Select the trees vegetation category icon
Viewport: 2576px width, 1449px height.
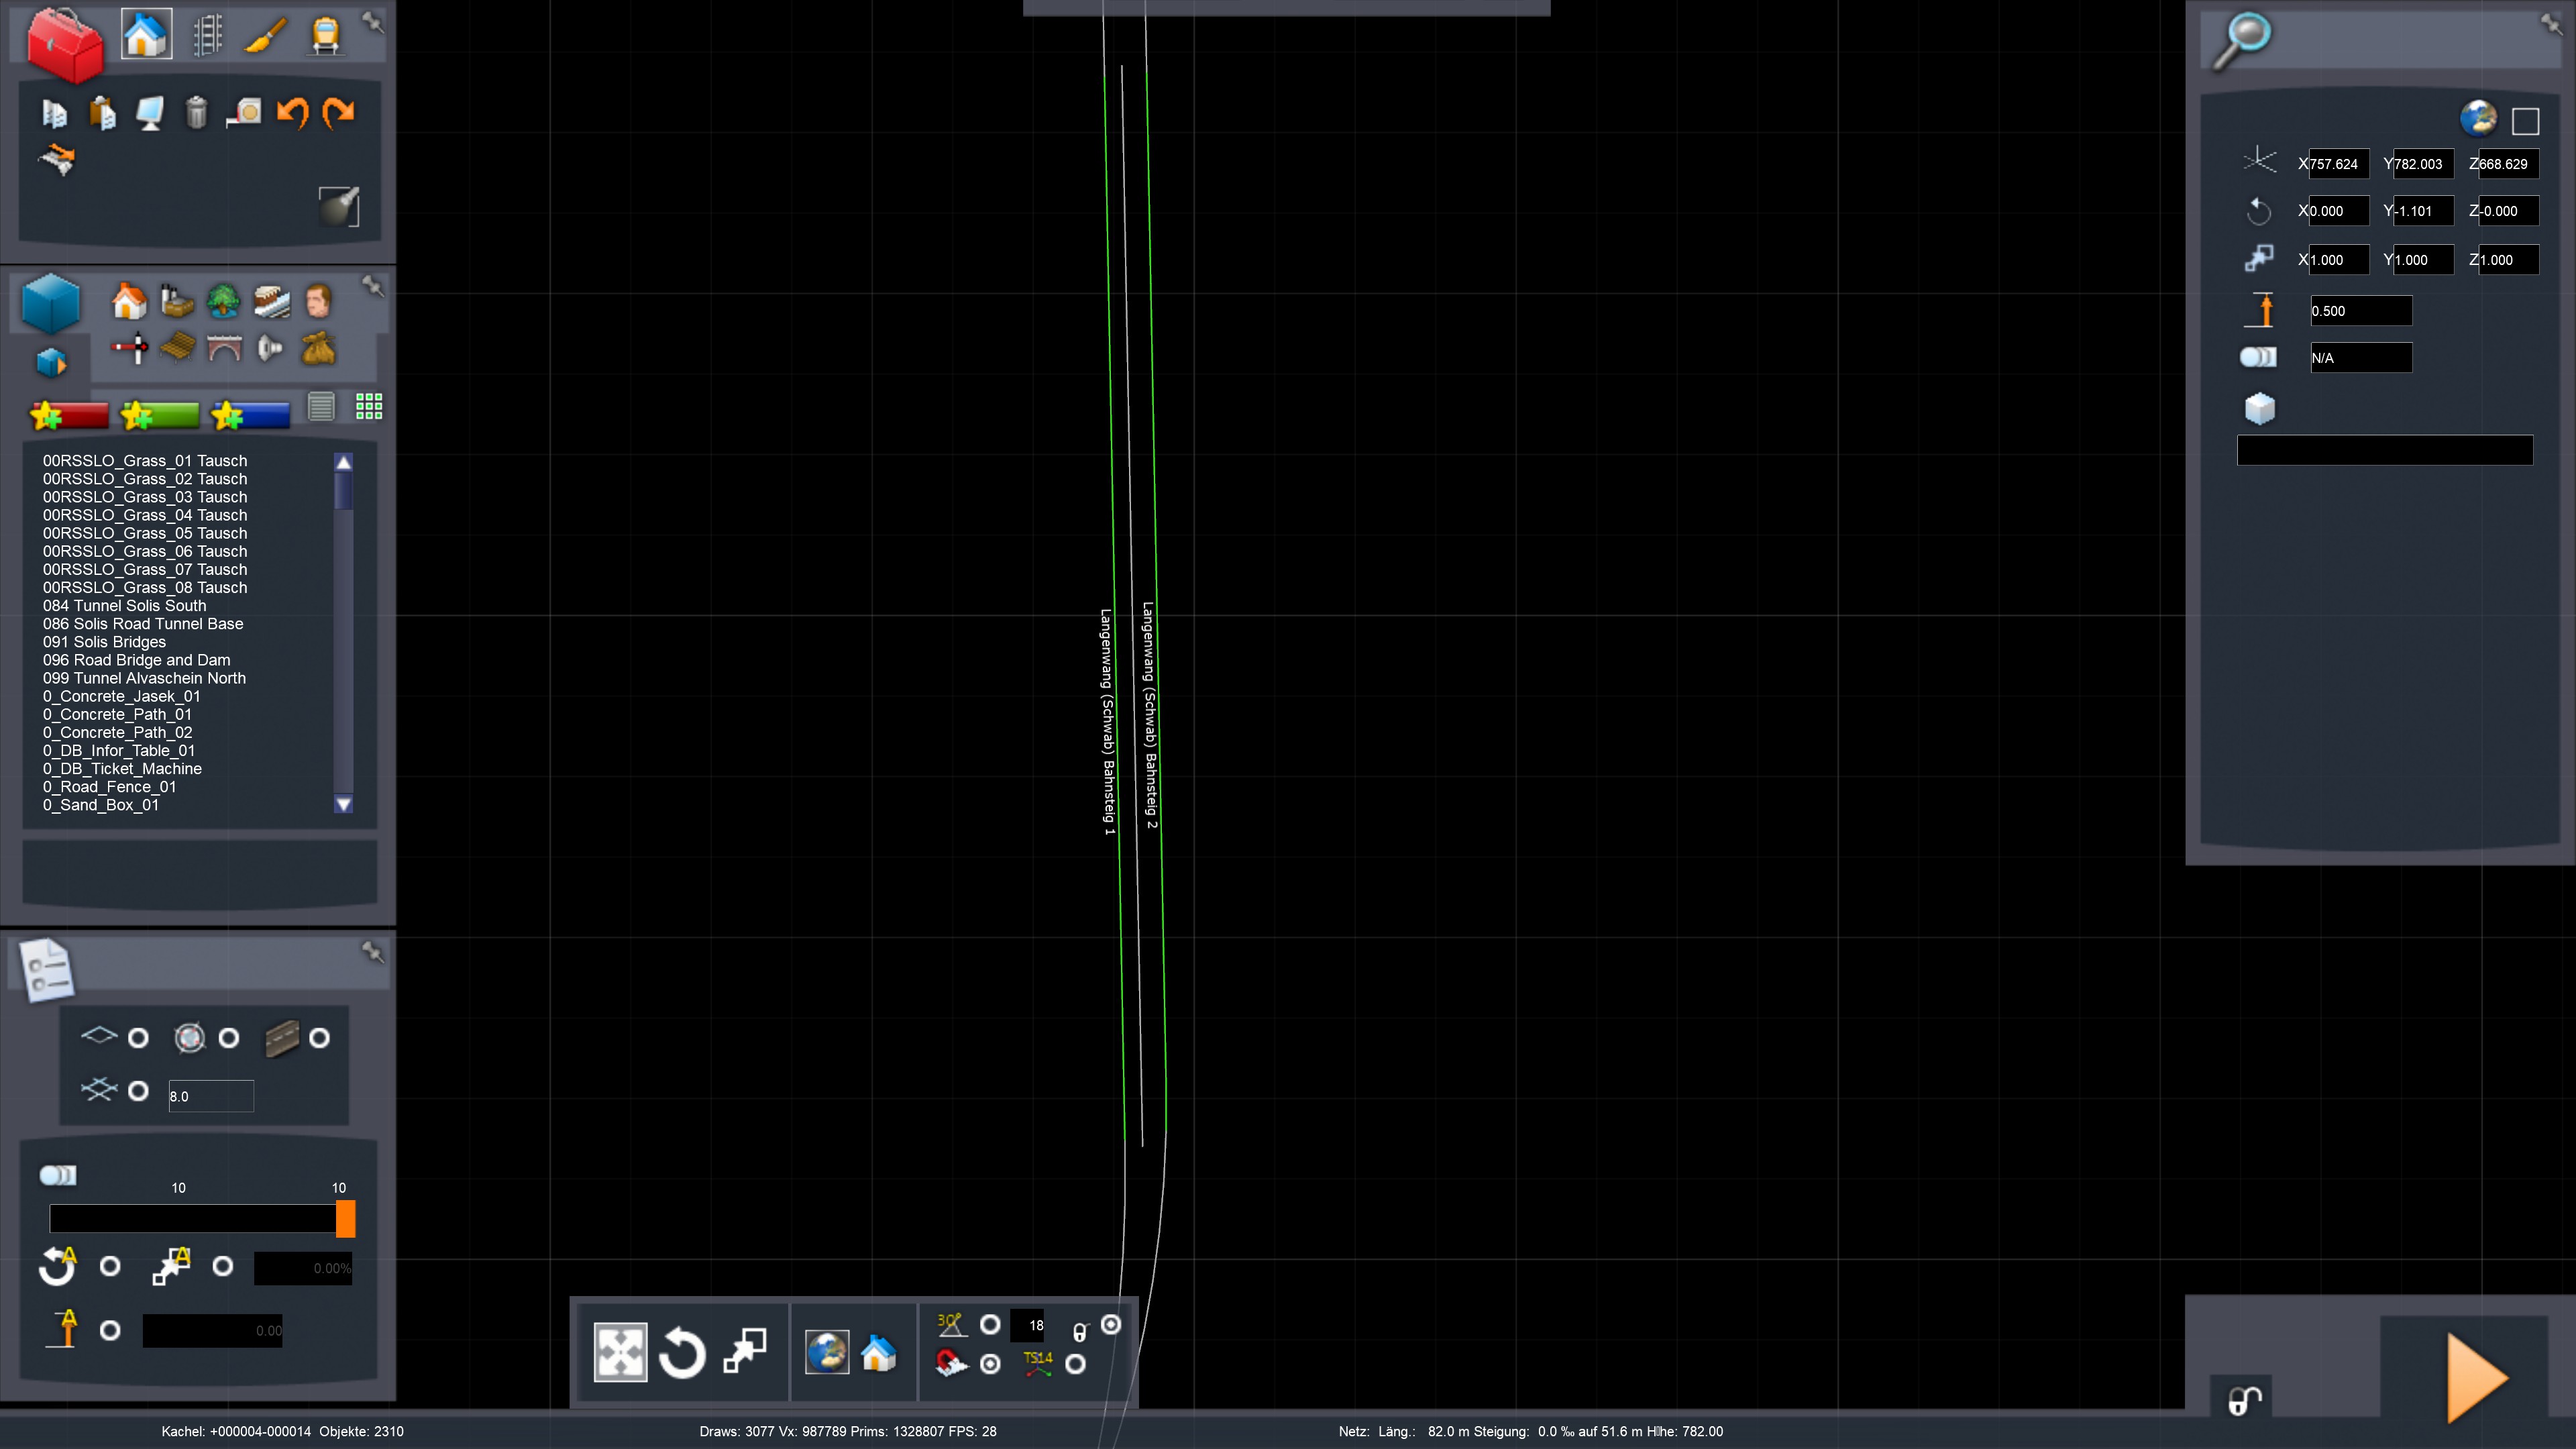click(x=223, y=300)
